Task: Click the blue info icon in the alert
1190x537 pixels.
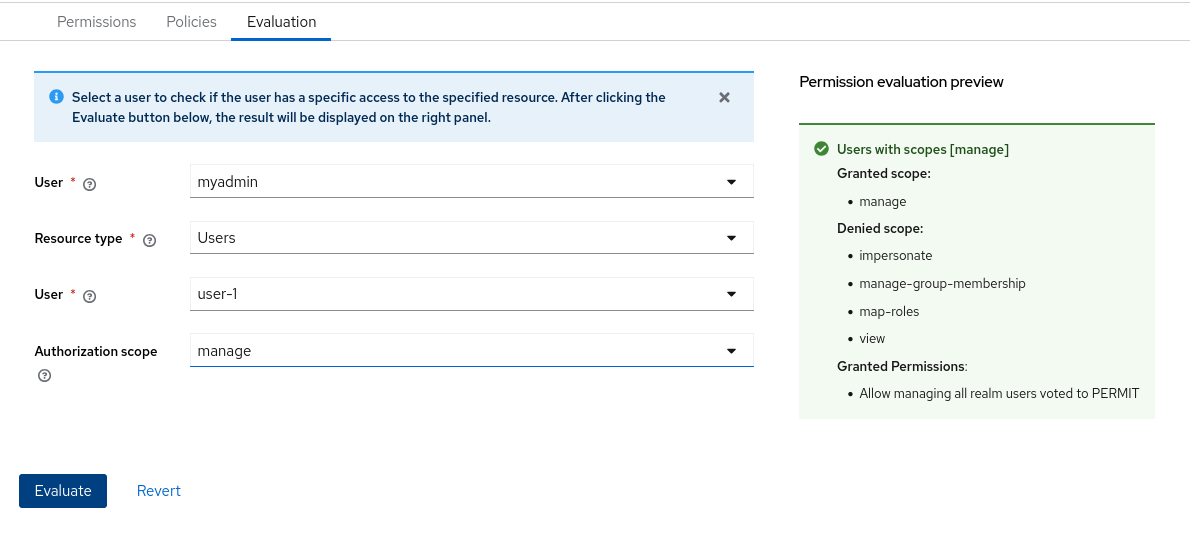Action: coord(55,98)
